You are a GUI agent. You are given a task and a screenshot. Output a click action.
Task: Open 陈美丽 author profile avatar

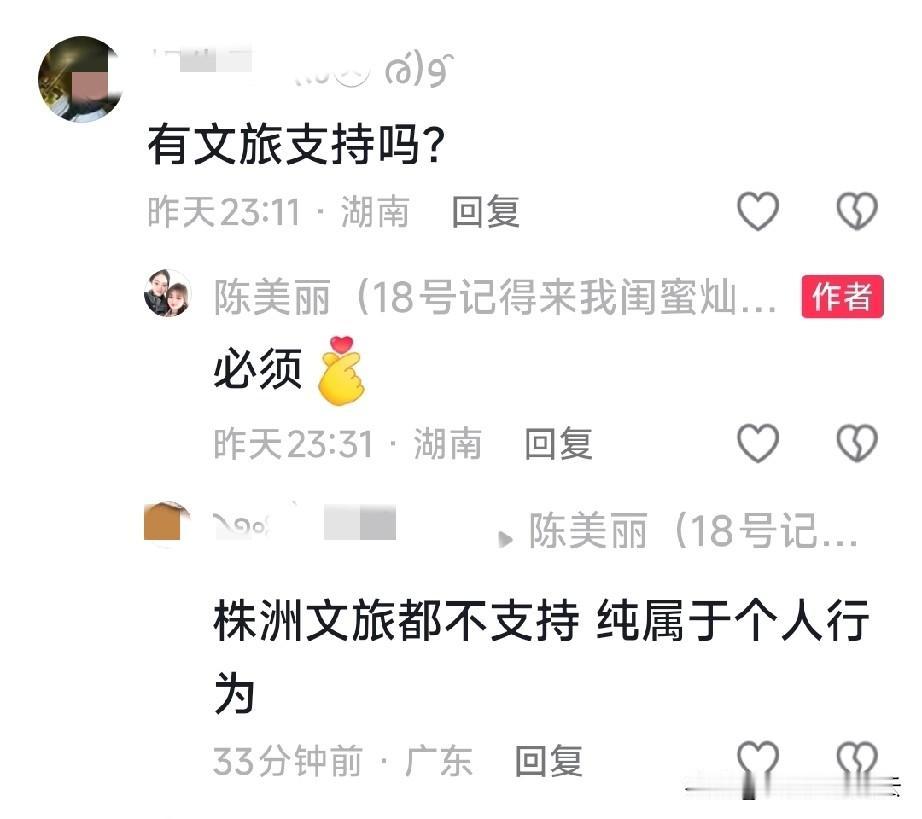[168, 293]
